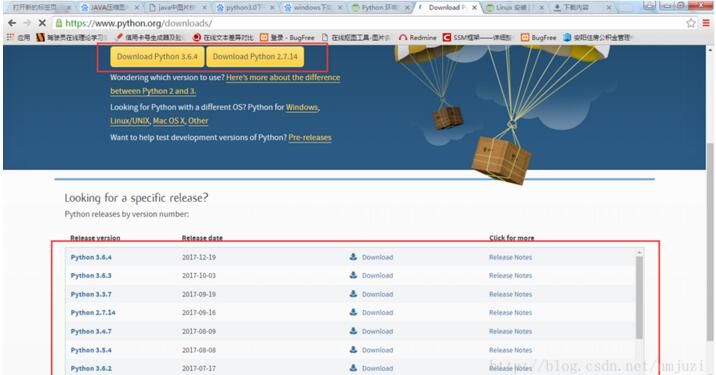Open the Linux/UNIX downloads link
Screen dimensions: 716x375
coord(130,121)
